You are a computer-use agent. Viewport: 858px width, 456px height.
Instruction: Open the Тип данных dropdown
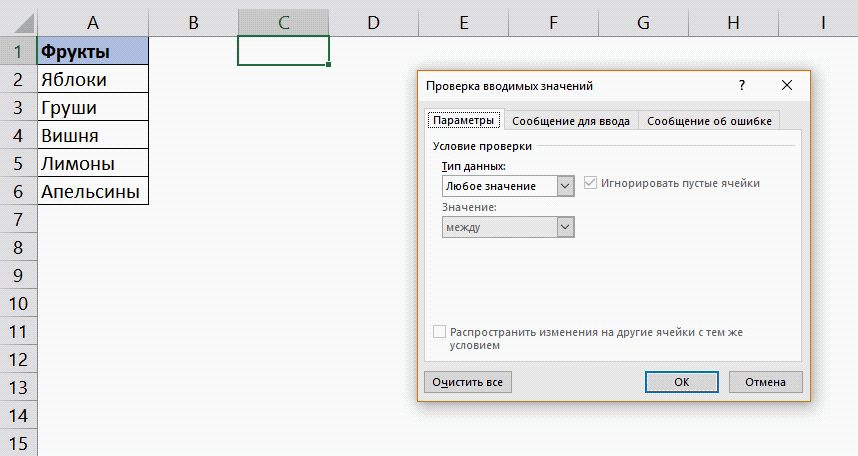565,186
